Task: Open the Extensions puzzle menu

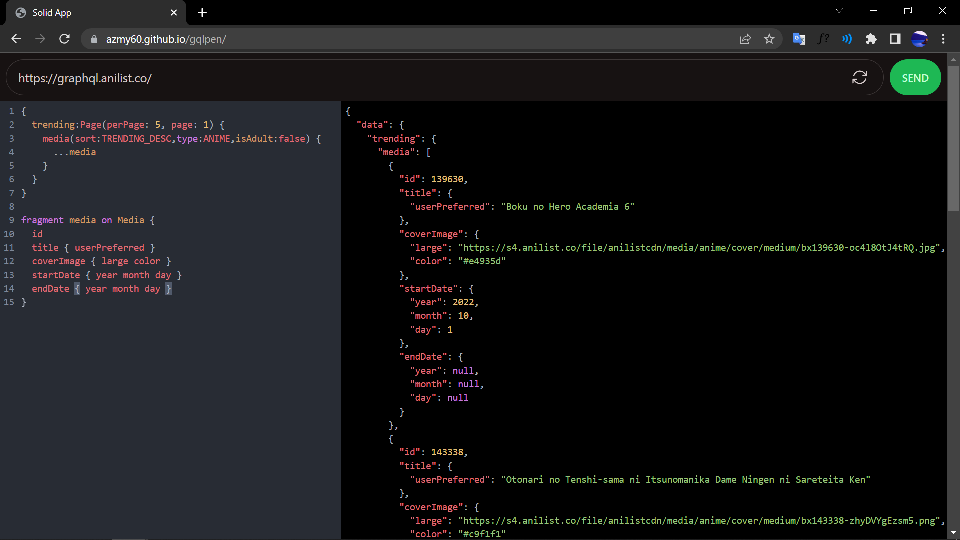Action: pos(871,39)
